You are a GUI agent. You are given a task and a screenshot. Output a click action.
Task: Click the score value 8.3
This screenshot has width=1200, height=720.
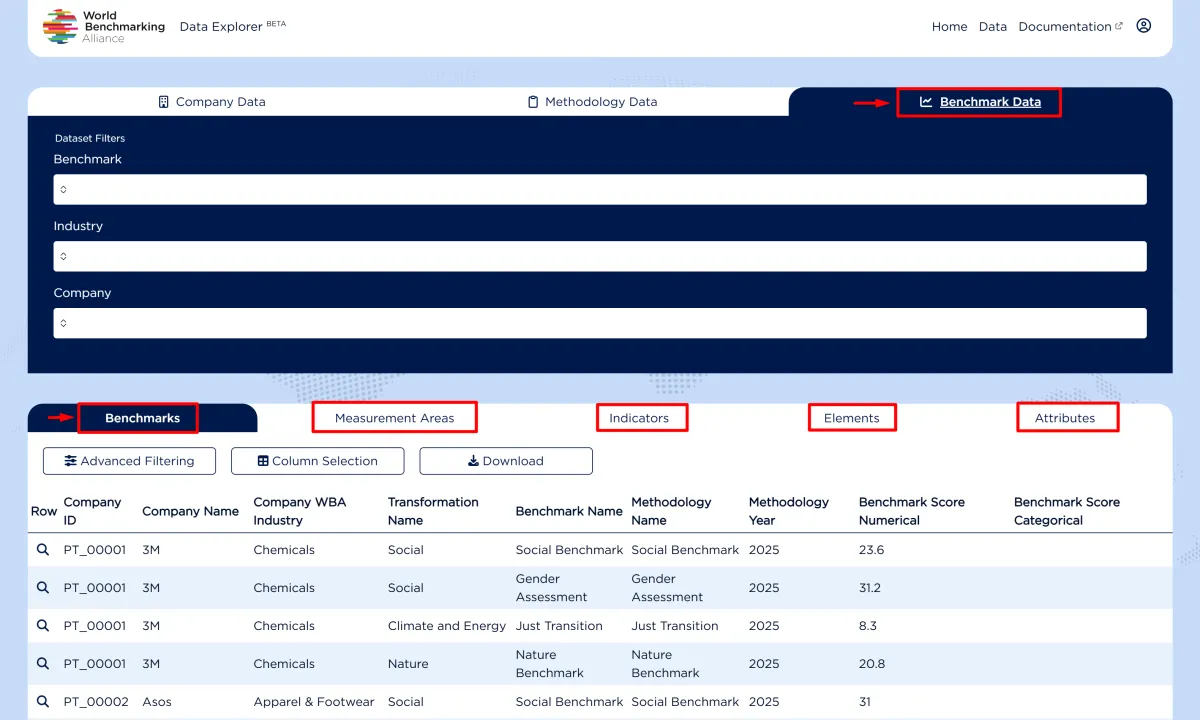click(868, 626)
